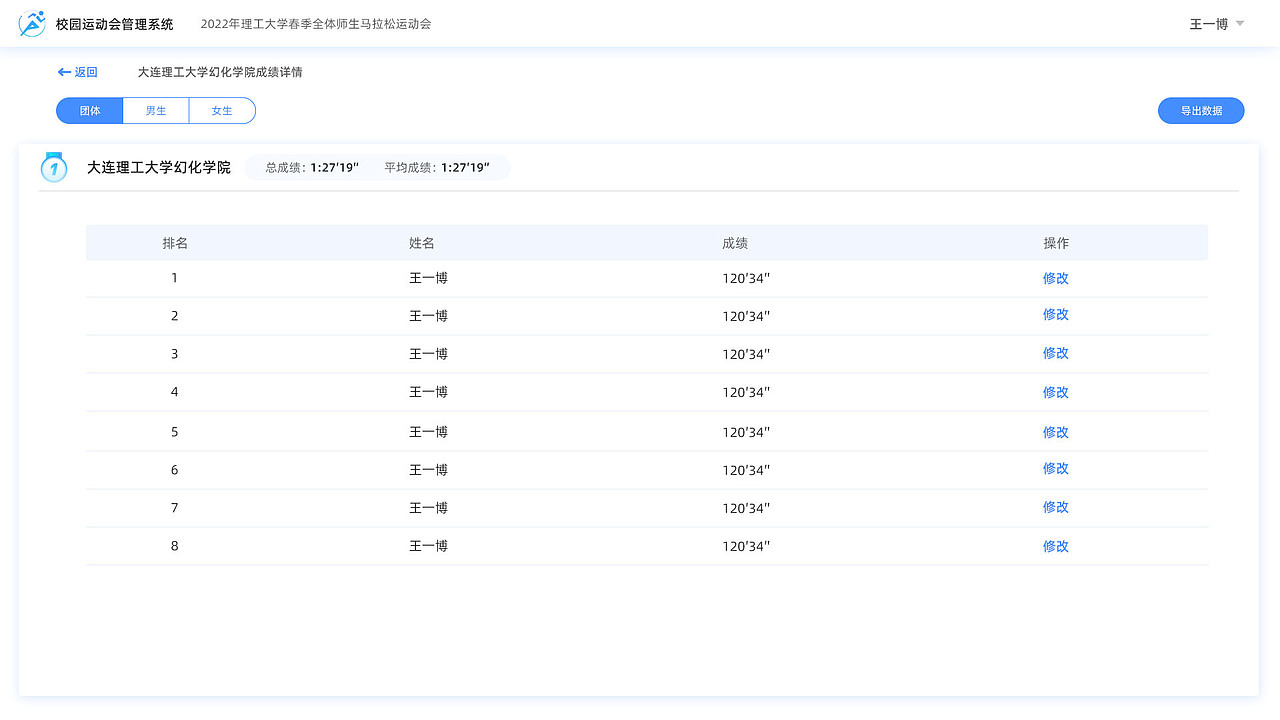Click the 总成绩 1:27'19" score label
1280x720 pixels.
pos(311,167)
